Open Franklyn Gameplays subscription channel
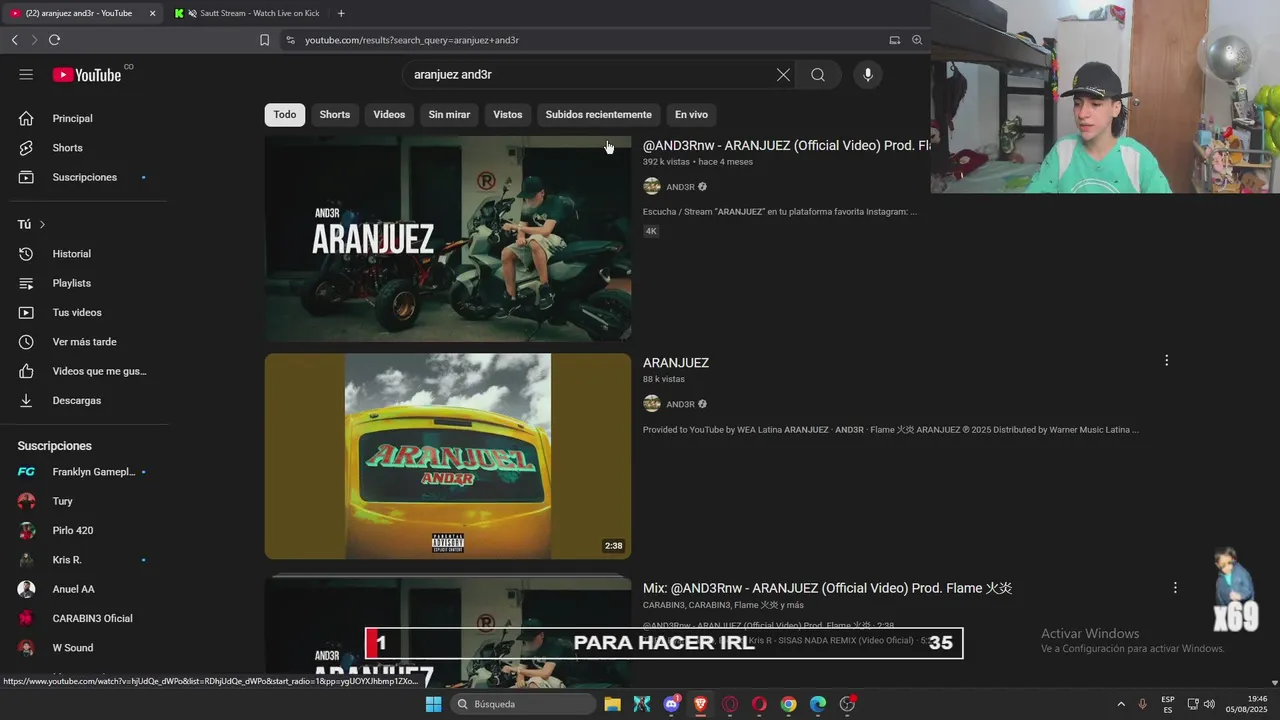The width and height of the screenshot is (1280, 720). 84,472
